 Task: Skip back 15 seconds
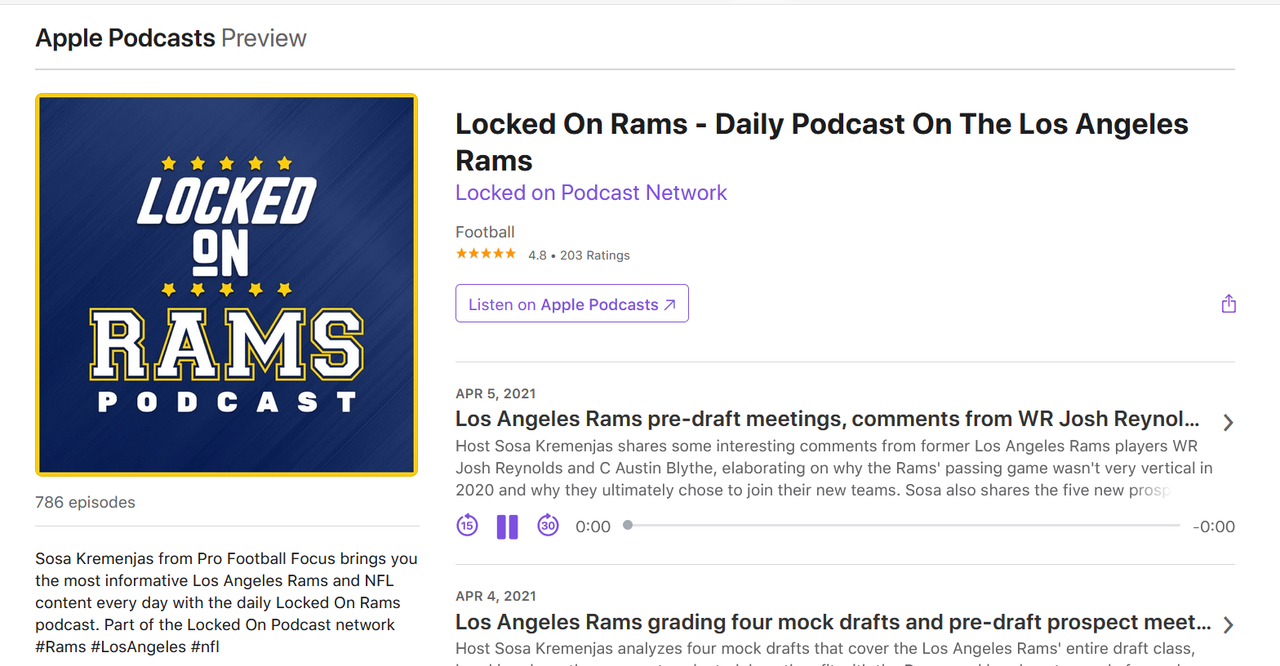click(467, 525)
